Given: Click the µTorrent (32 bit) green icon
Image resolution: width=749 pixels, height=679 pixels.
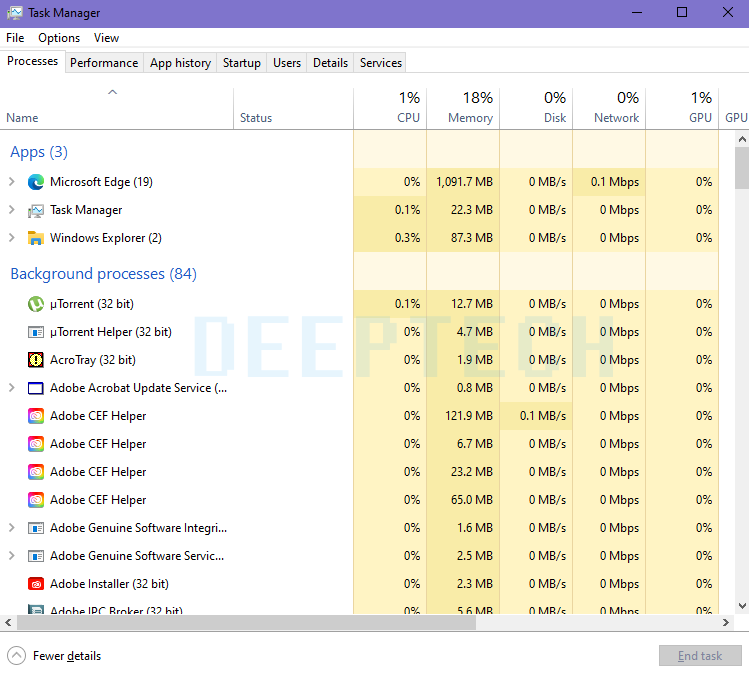Looking at the screenshot, I should 36,304.
